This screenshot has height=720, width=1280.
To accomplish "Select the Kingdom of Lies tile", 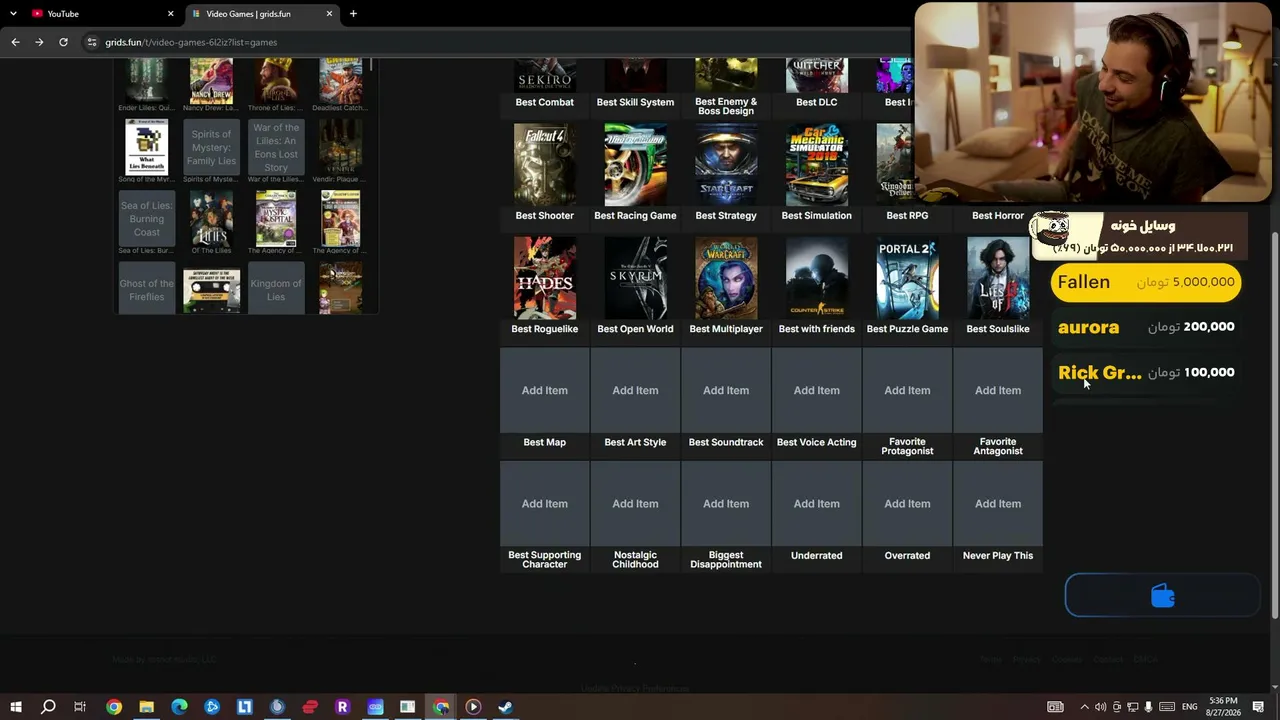I will pos(276,288).
